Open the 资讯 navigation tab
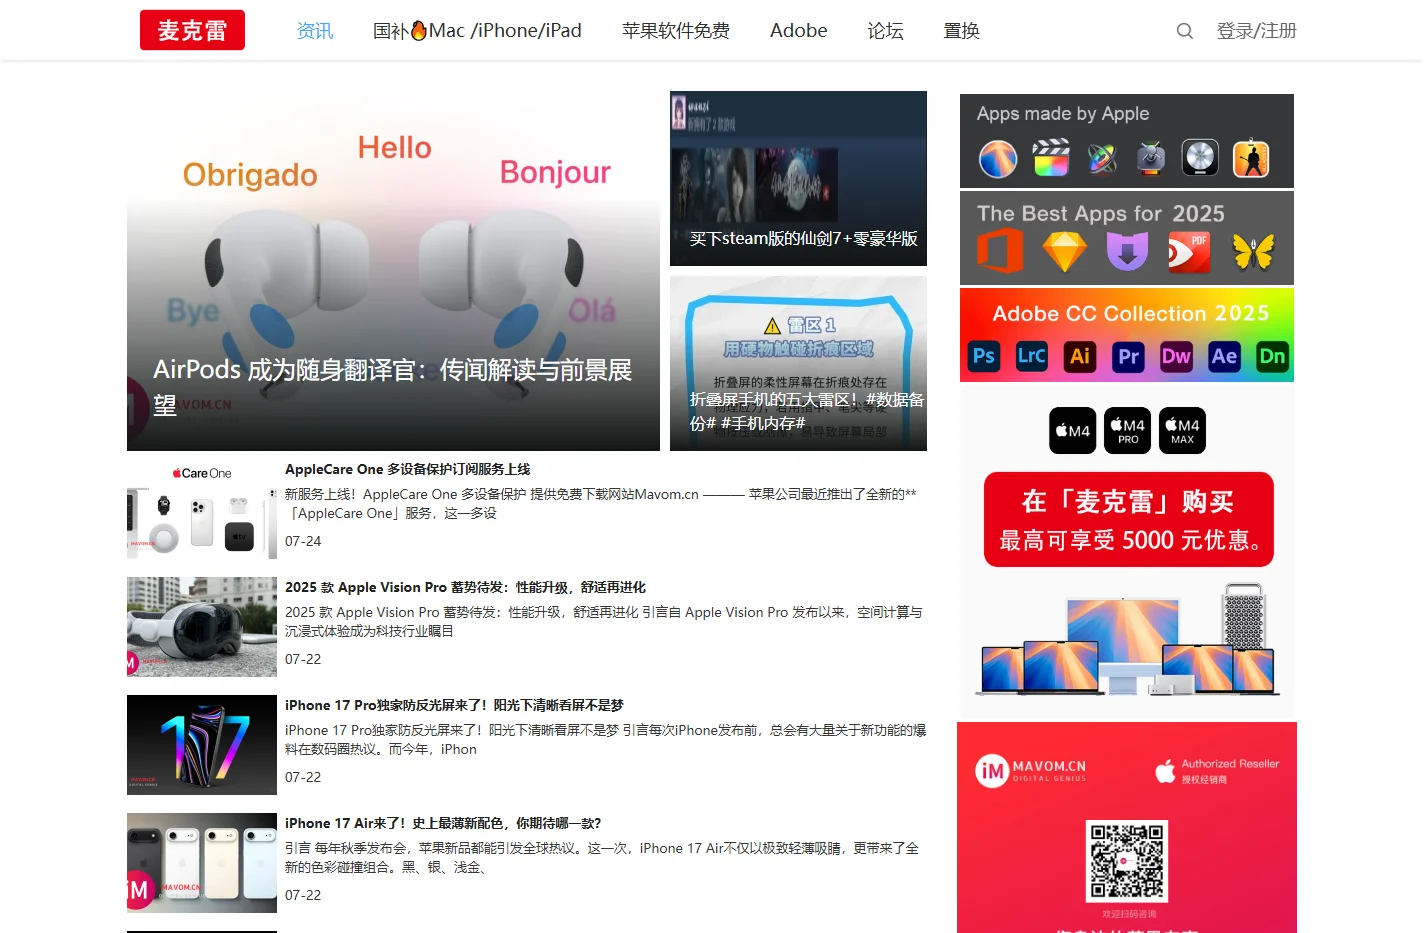 (x=315, y=31)
